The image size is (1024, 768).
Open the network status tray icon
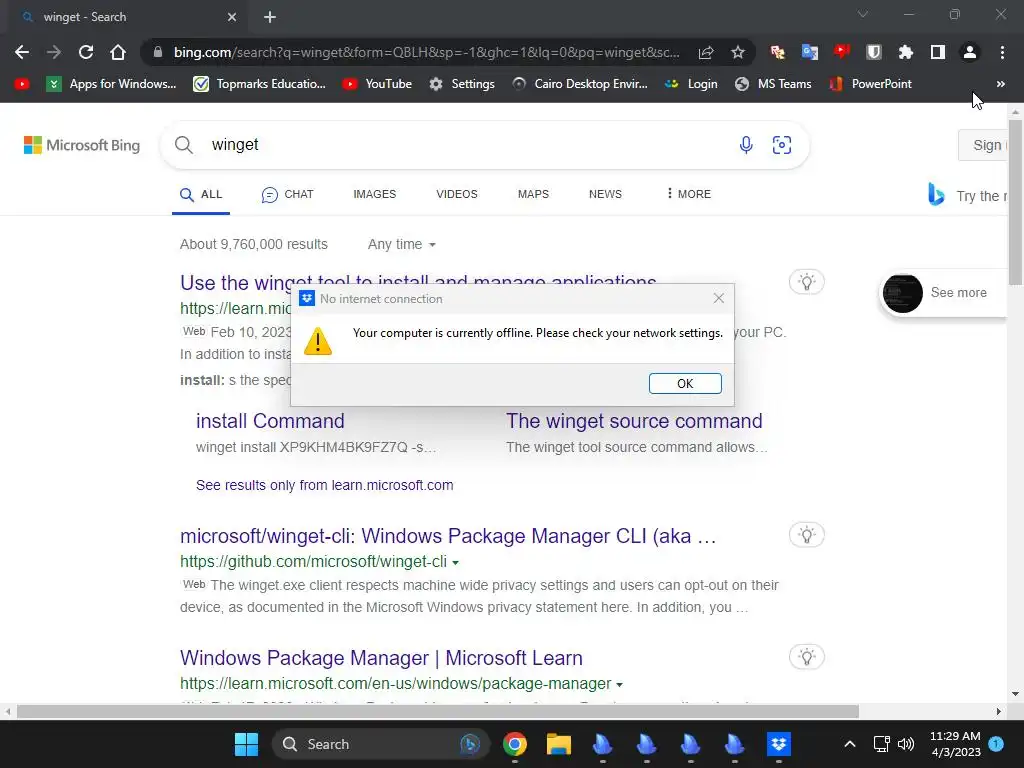point(882,744)
